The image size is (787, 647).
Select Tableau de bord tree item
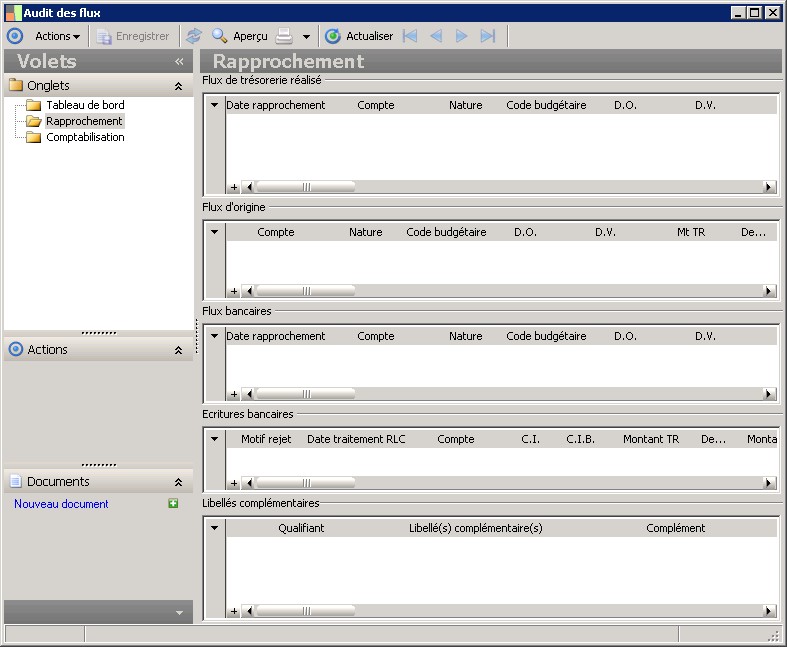coord(85,105)
